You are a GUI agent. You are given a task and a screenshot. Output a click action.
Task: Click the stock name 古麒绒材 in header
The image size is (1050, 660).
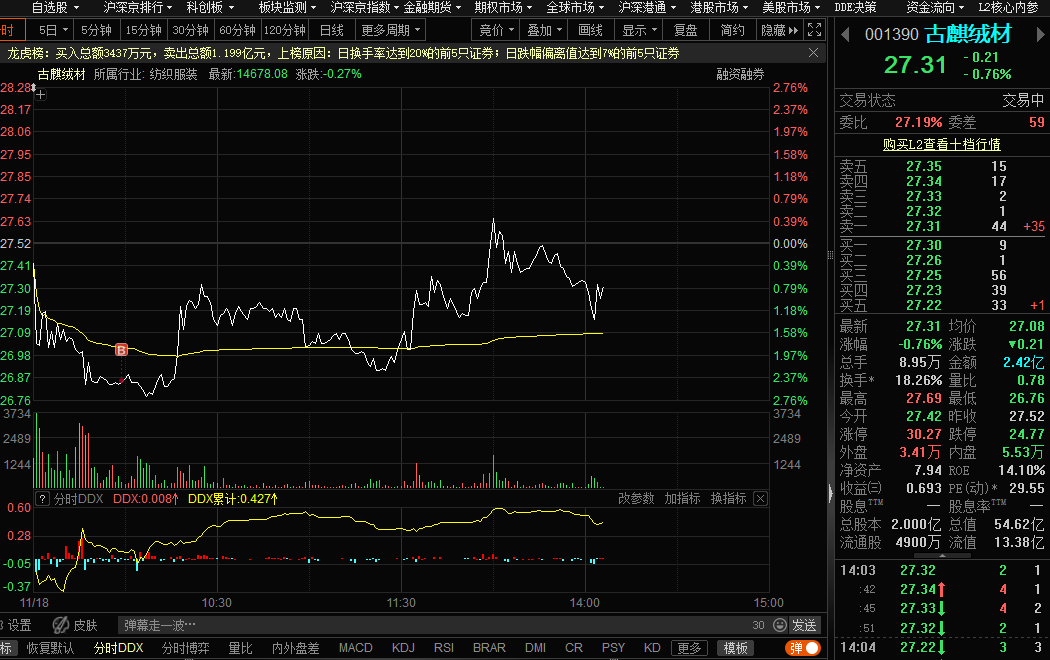tap(968, 34)
